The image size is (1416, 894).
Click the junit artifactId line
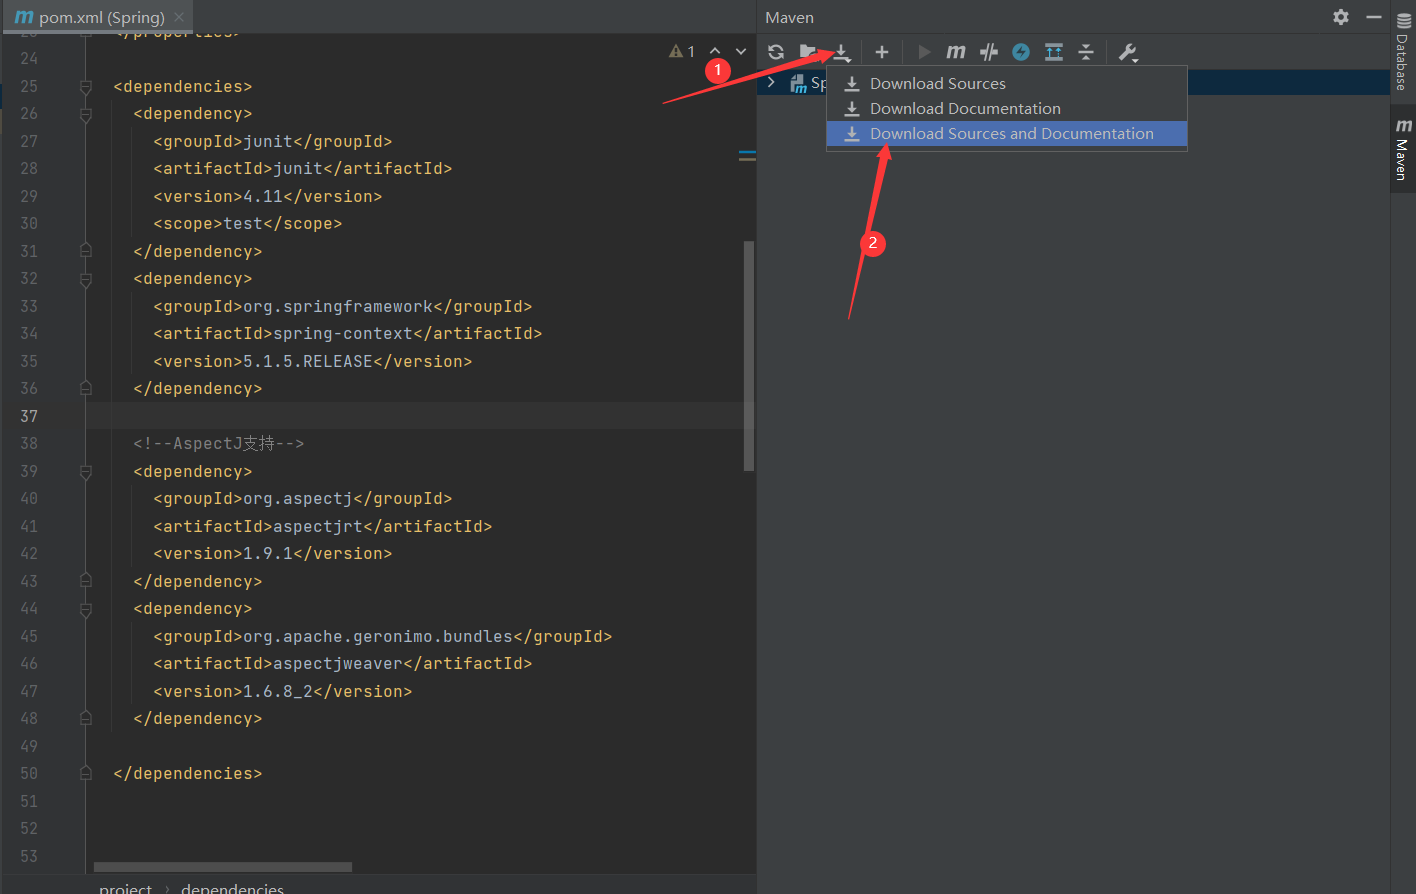coord(303,168)
